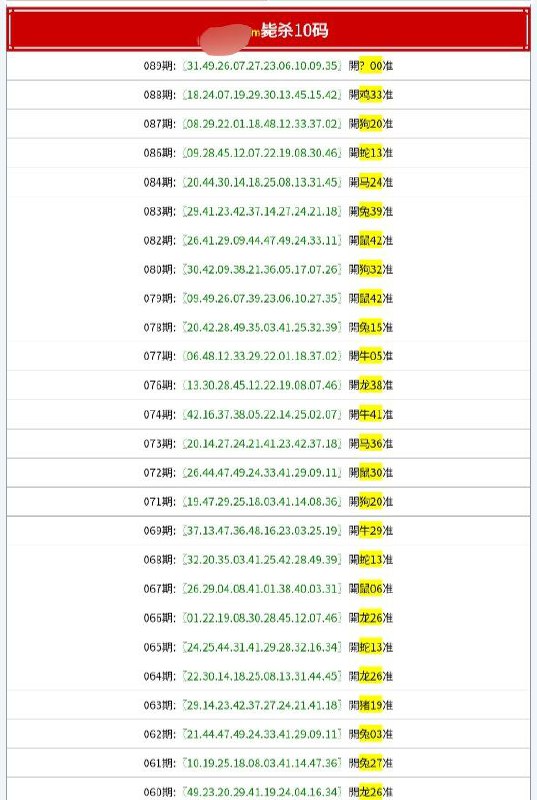Click highlighted result 猪19 in 063期
The height and width of the screenshot is (800, 537).
371,705
